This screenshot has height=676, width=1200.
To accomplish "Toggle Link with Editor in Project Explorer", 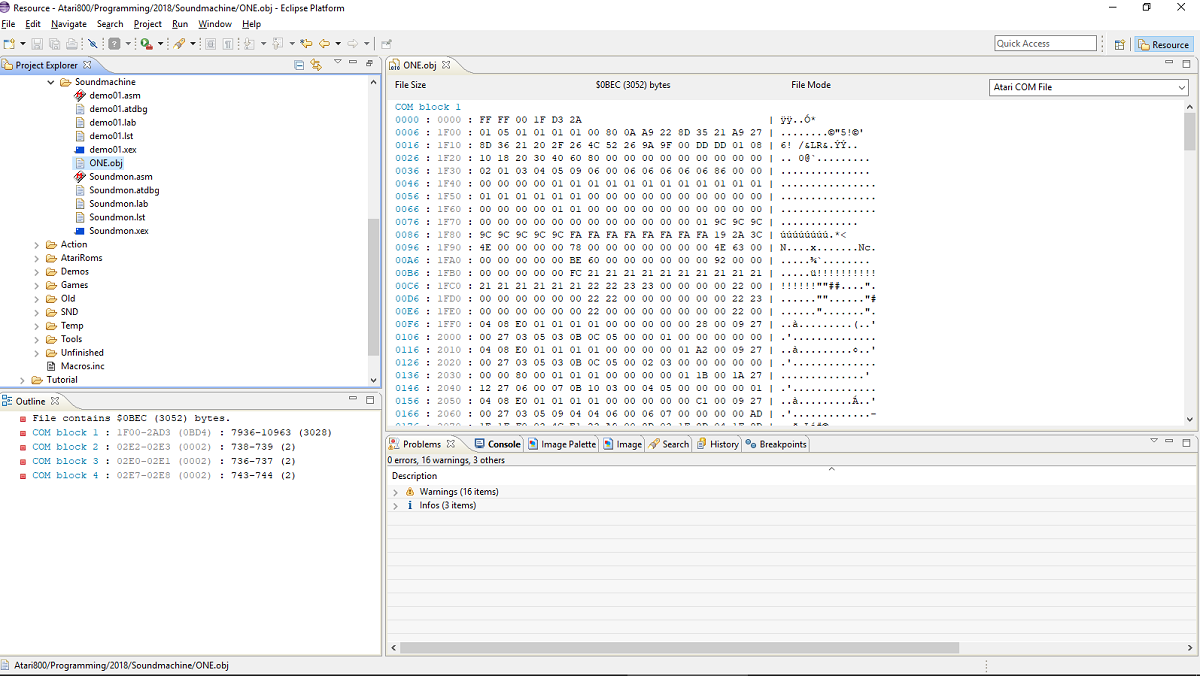I will (316, 65).
